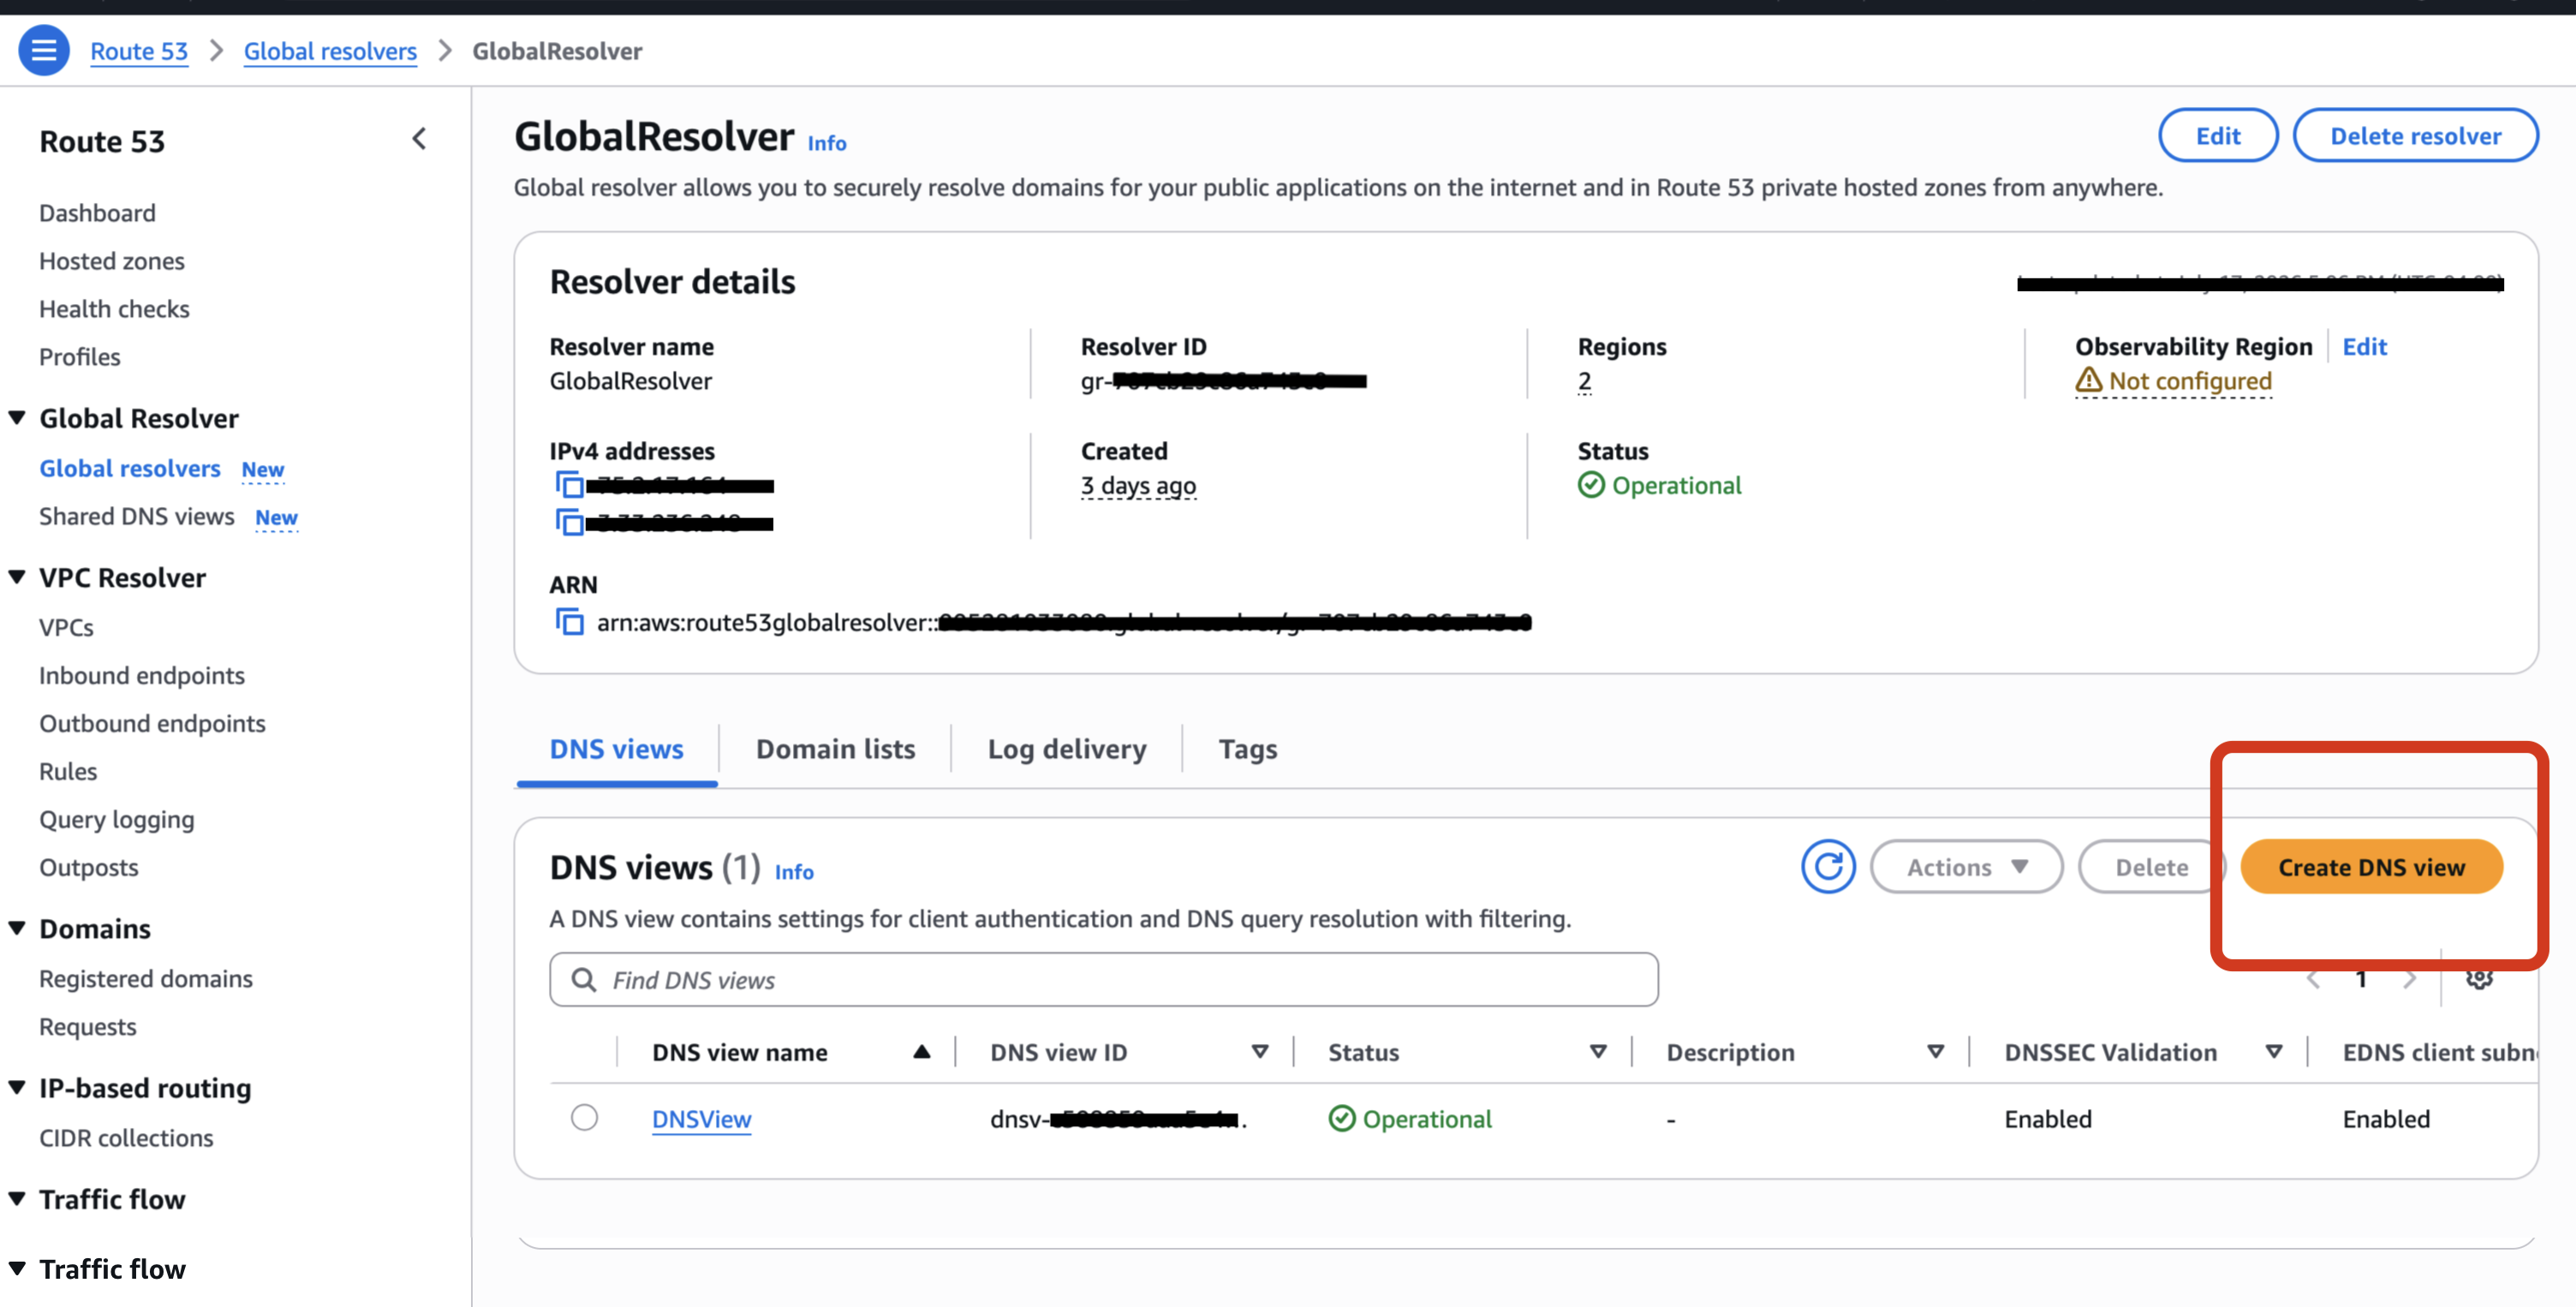Screen dimensions: 2576x1307
Task: Click the New badge beside Global resolvers
Action: 263,469
